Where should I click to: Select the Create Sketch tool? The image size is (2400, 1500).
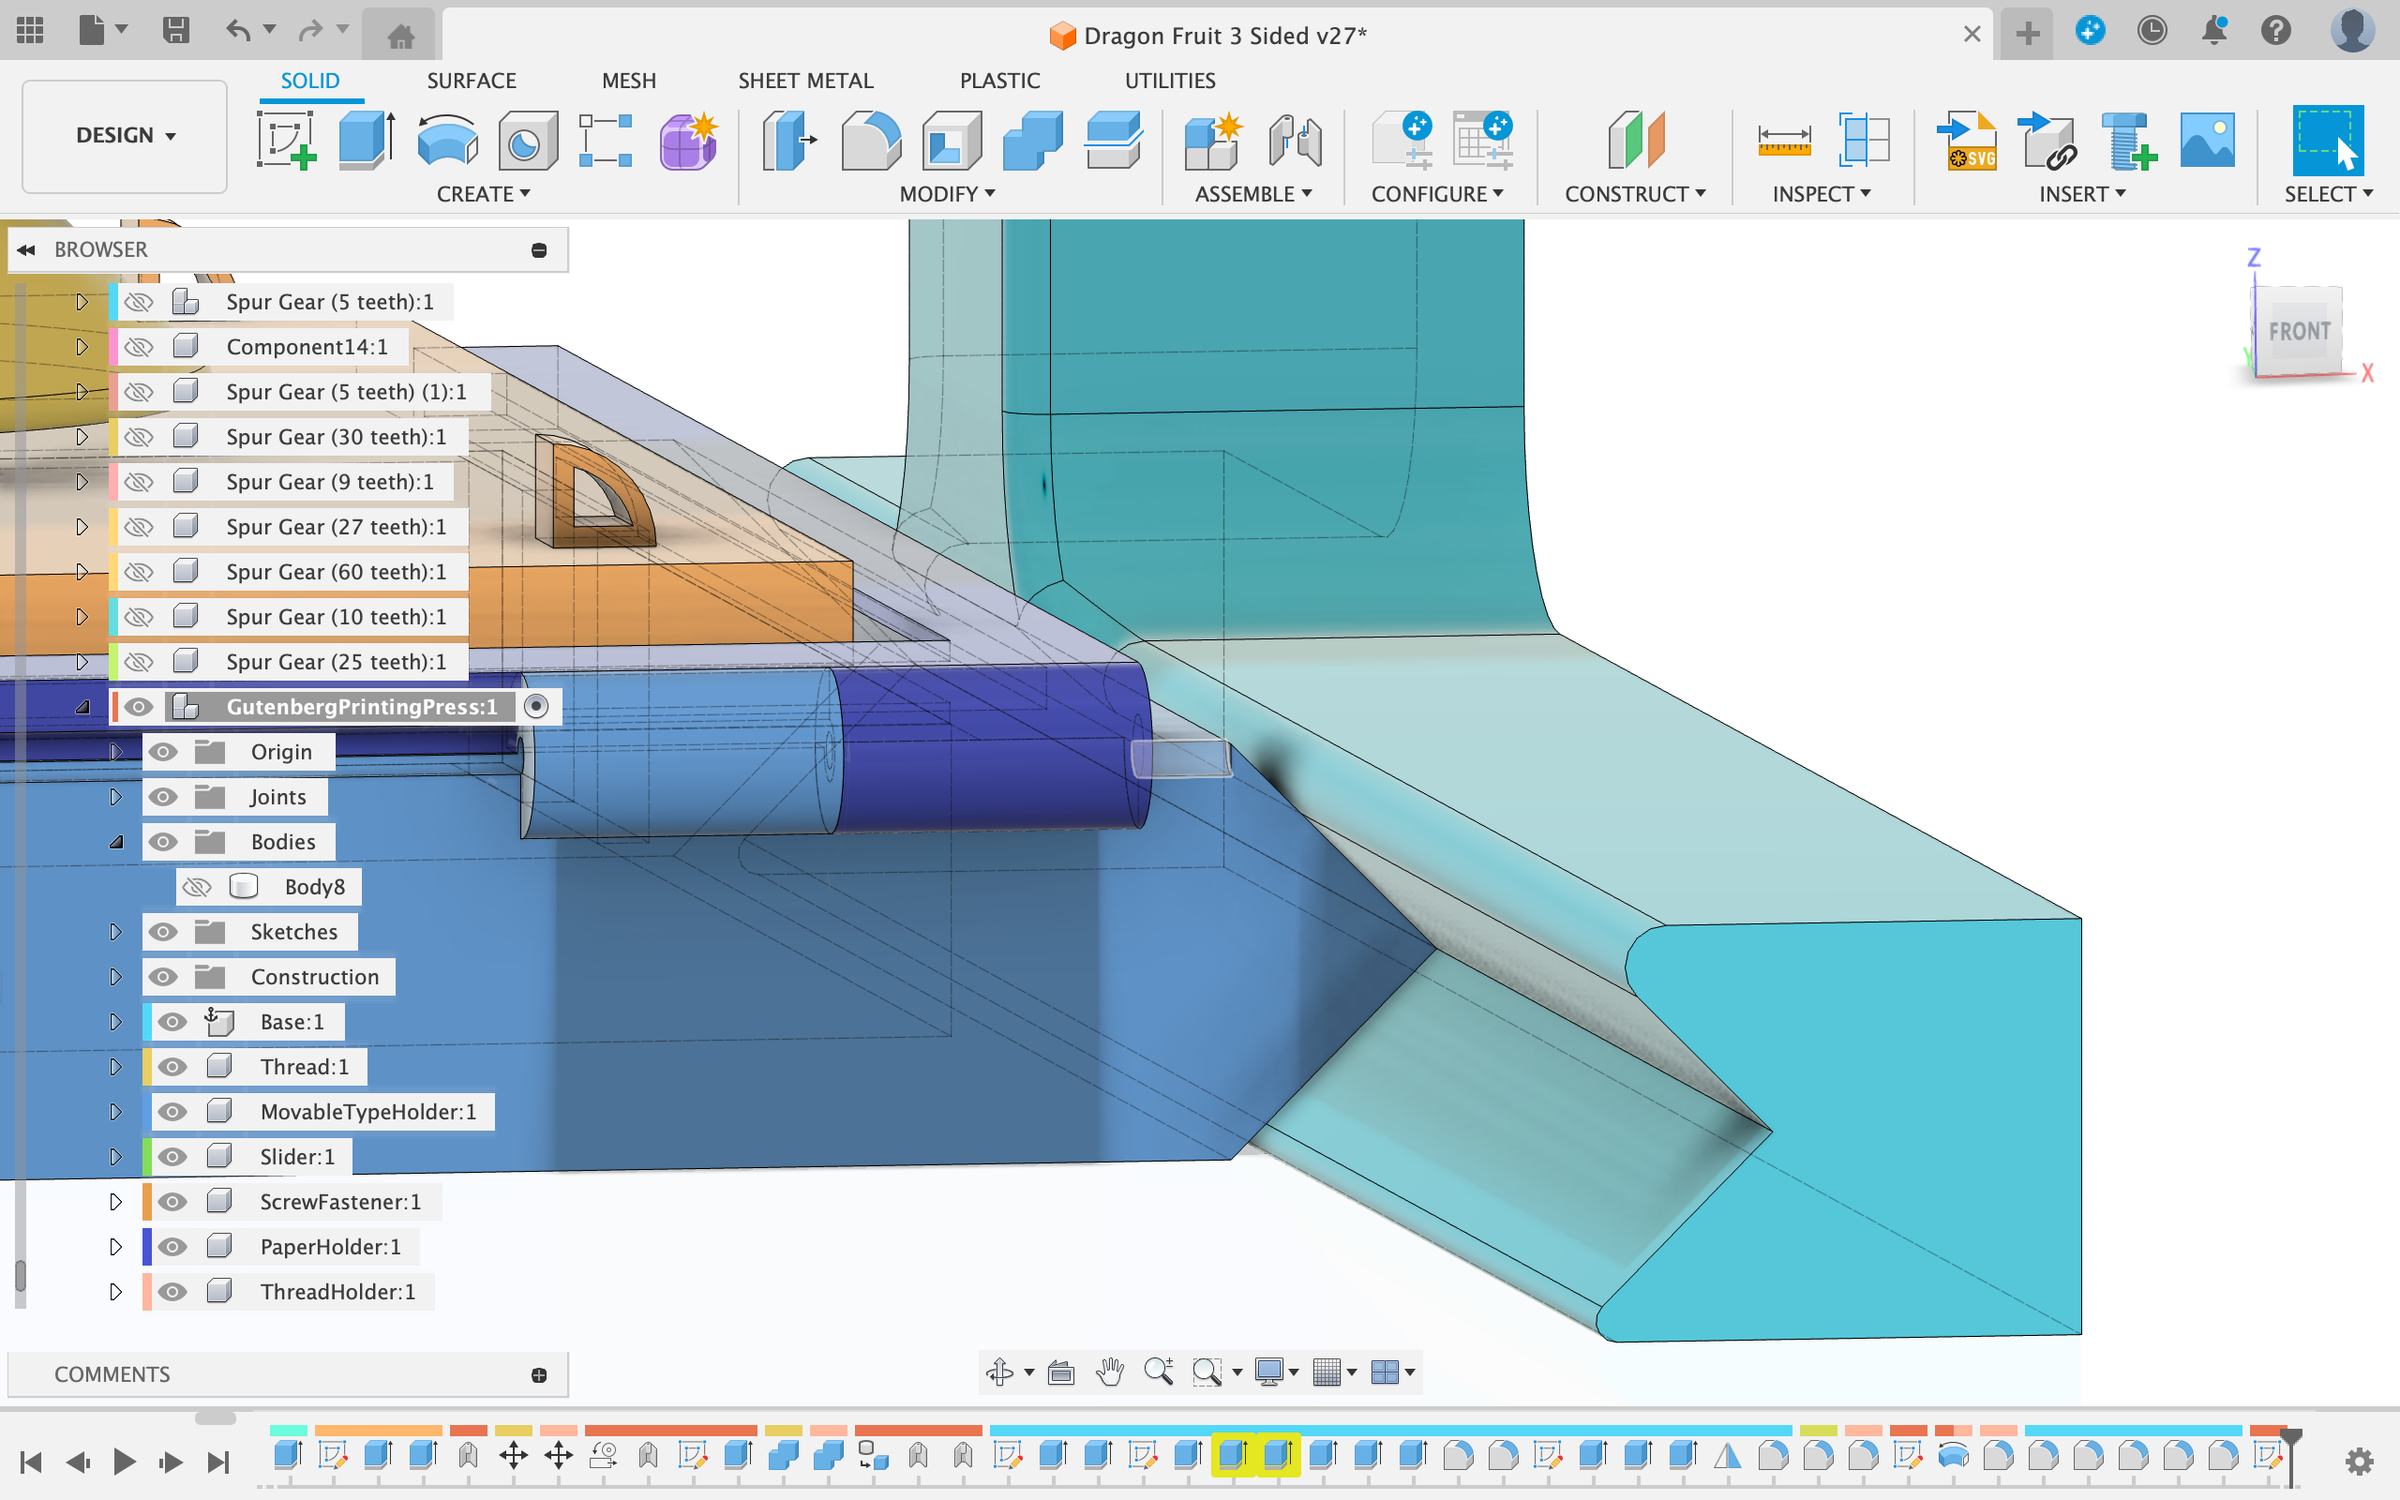(285, 140)
